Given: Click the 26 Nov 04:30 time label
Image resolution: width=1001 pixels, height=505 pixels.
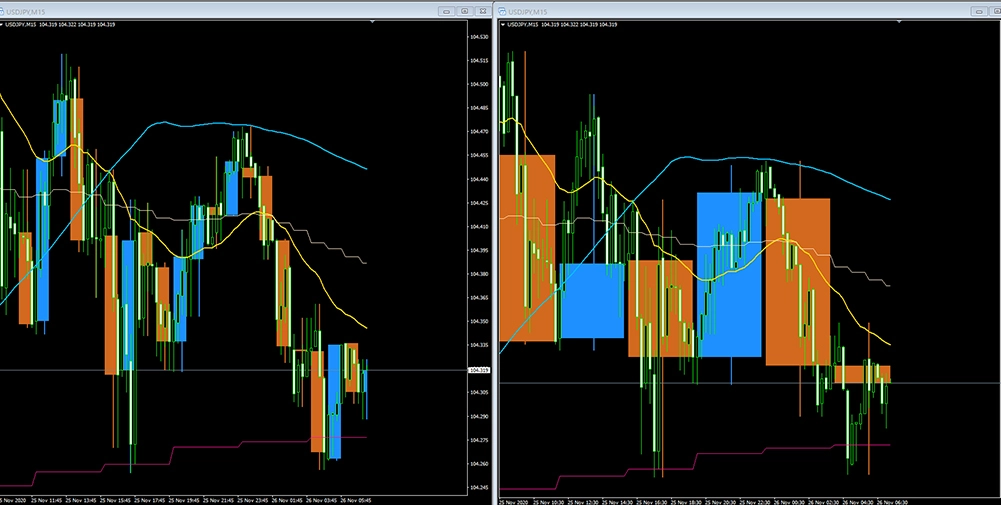Looking at the screenshot, I should [859, 502].
